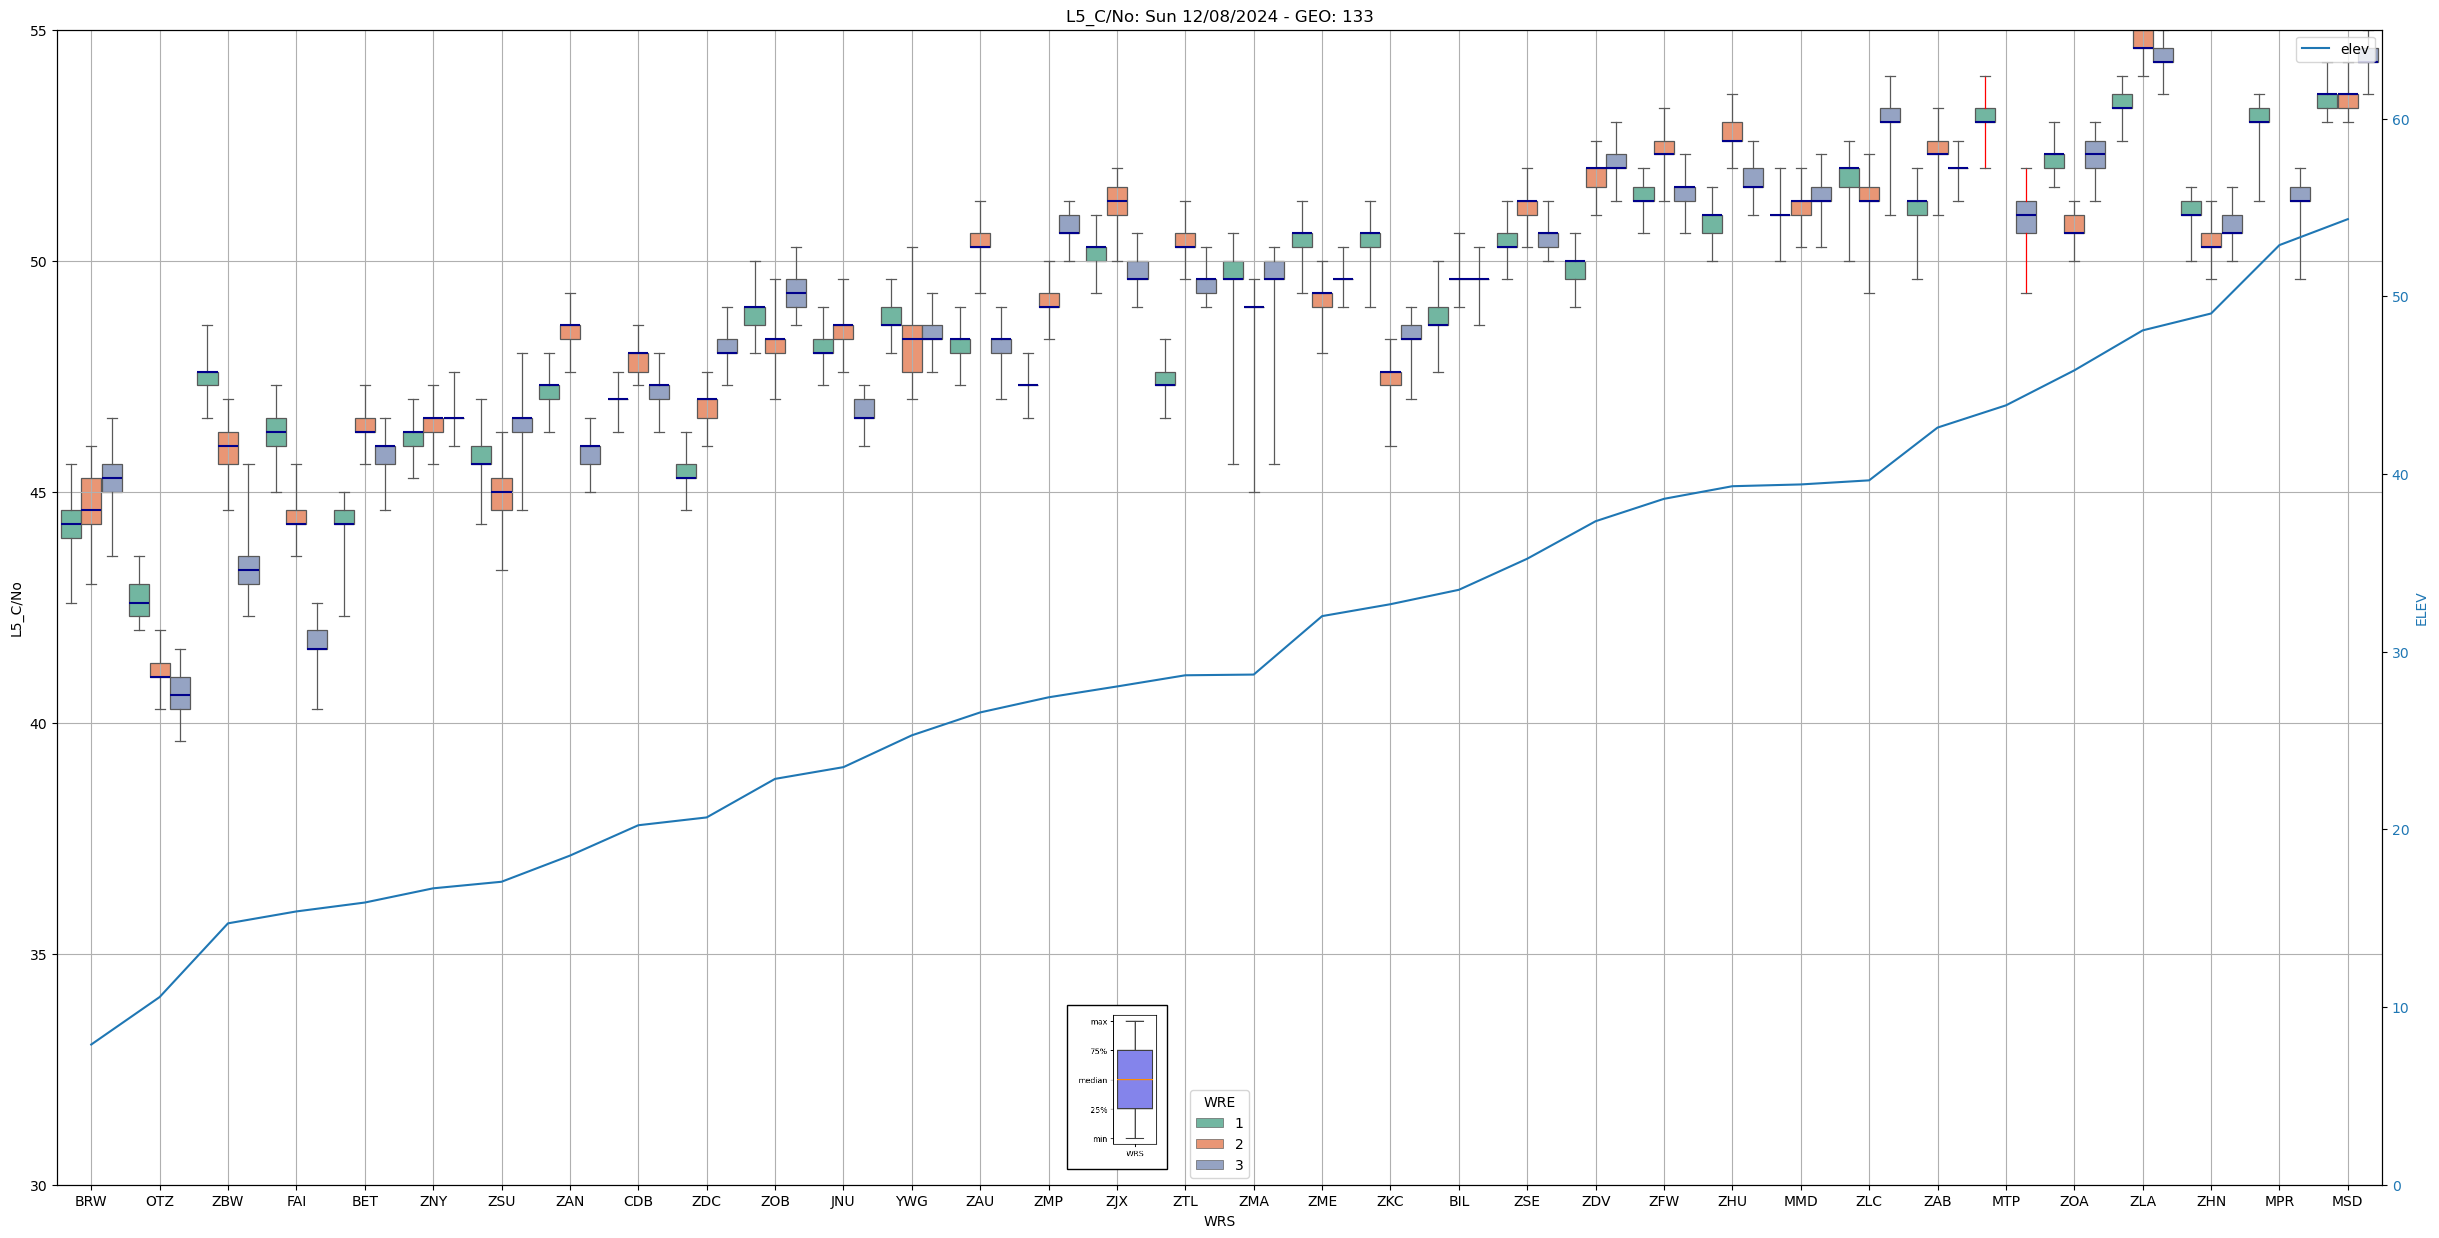The image size is (2439, 1238).
Task: Click the 55 tick on left axis
Action: pyautogui.click(x=39, y=31)
